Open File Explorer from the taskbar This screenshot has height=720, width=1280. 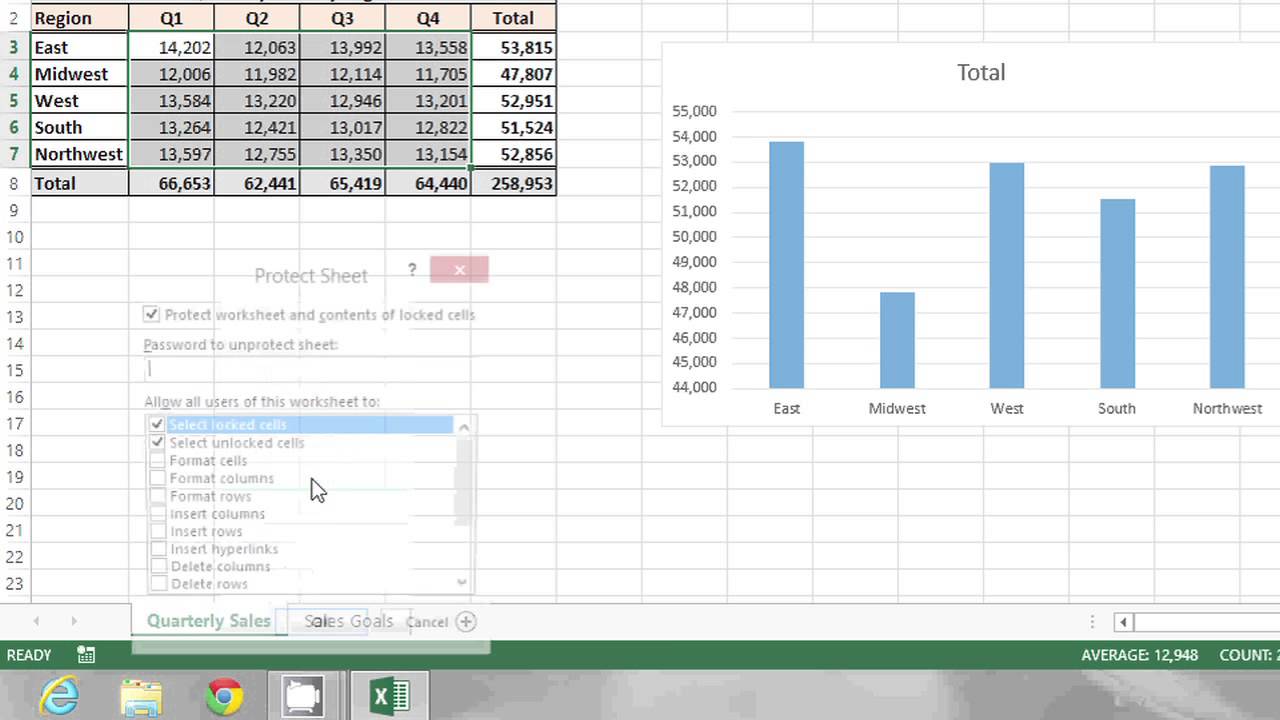pos(141,697)
